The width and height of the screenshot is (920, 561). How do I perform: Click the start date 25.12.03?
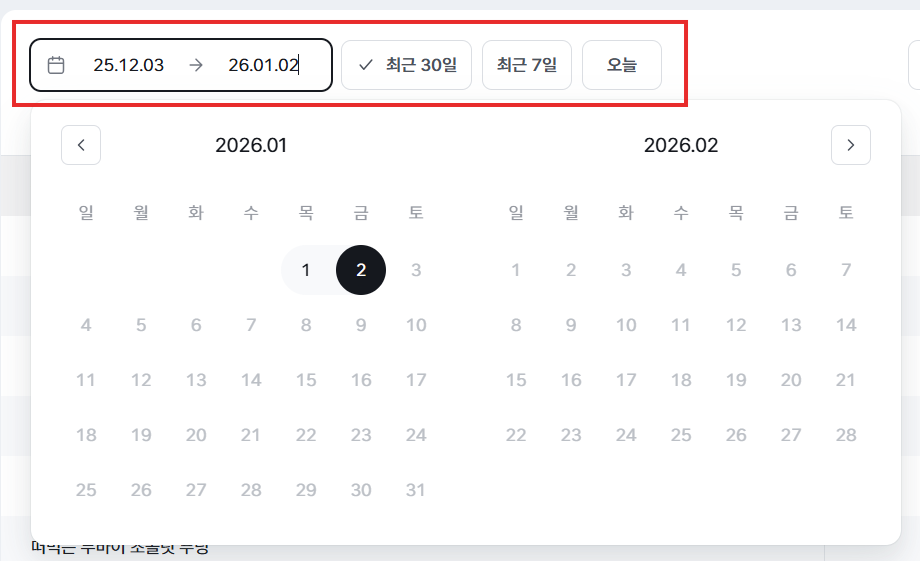click(x=129, y=65)
